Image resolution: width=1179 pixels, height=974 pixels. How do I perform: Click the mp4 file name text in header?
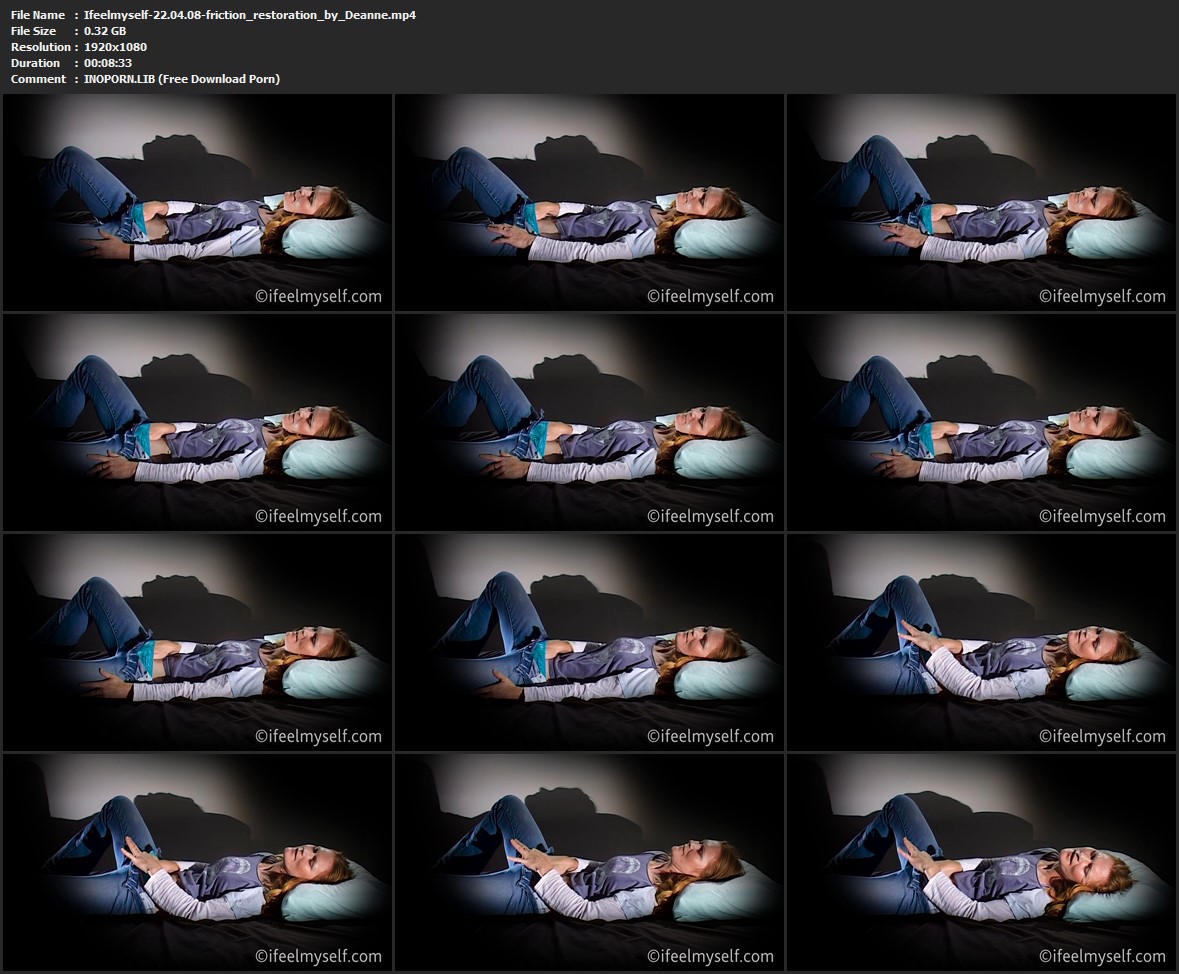click(x=250, y=15)
